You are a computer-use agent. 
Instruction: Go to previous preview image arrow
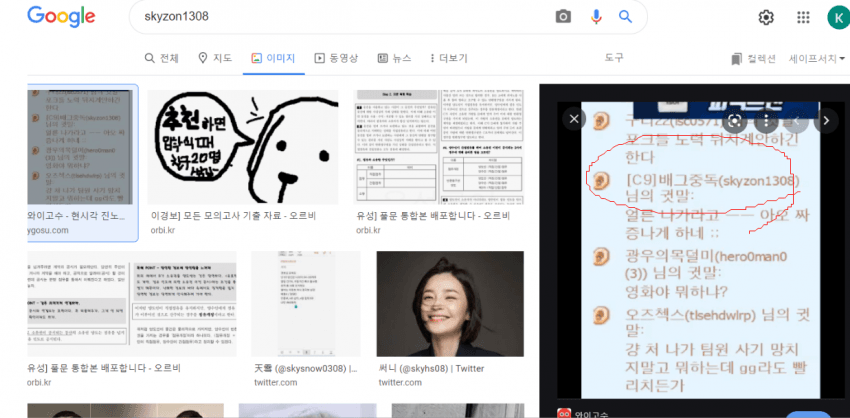[x=796, y=120]
